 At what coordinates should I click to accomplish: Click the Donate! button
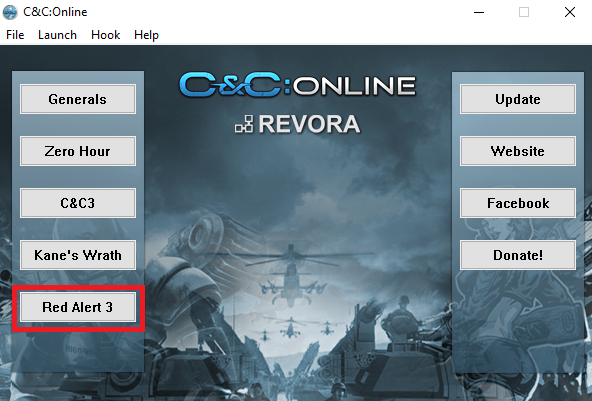[x=518, y=255]
